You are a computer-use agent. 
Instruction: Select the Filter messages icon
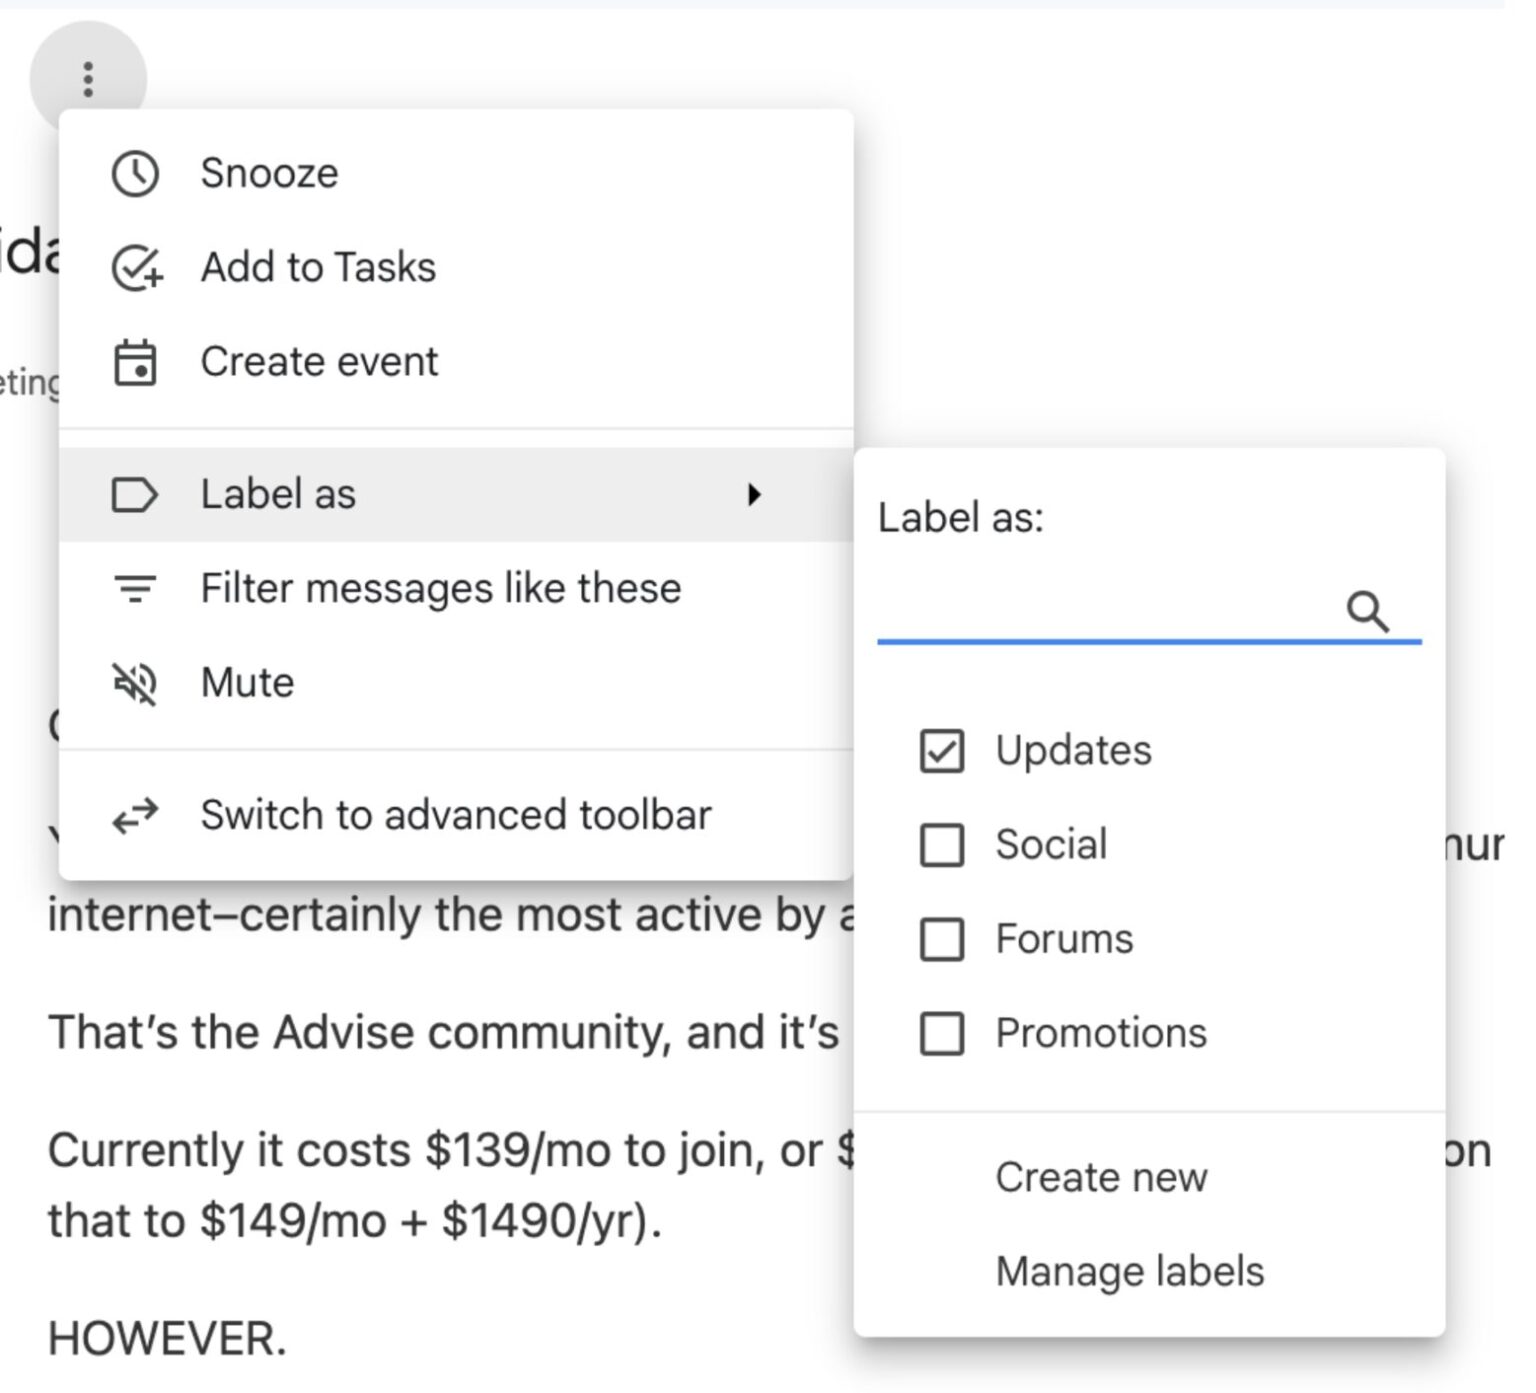point(137,588)
